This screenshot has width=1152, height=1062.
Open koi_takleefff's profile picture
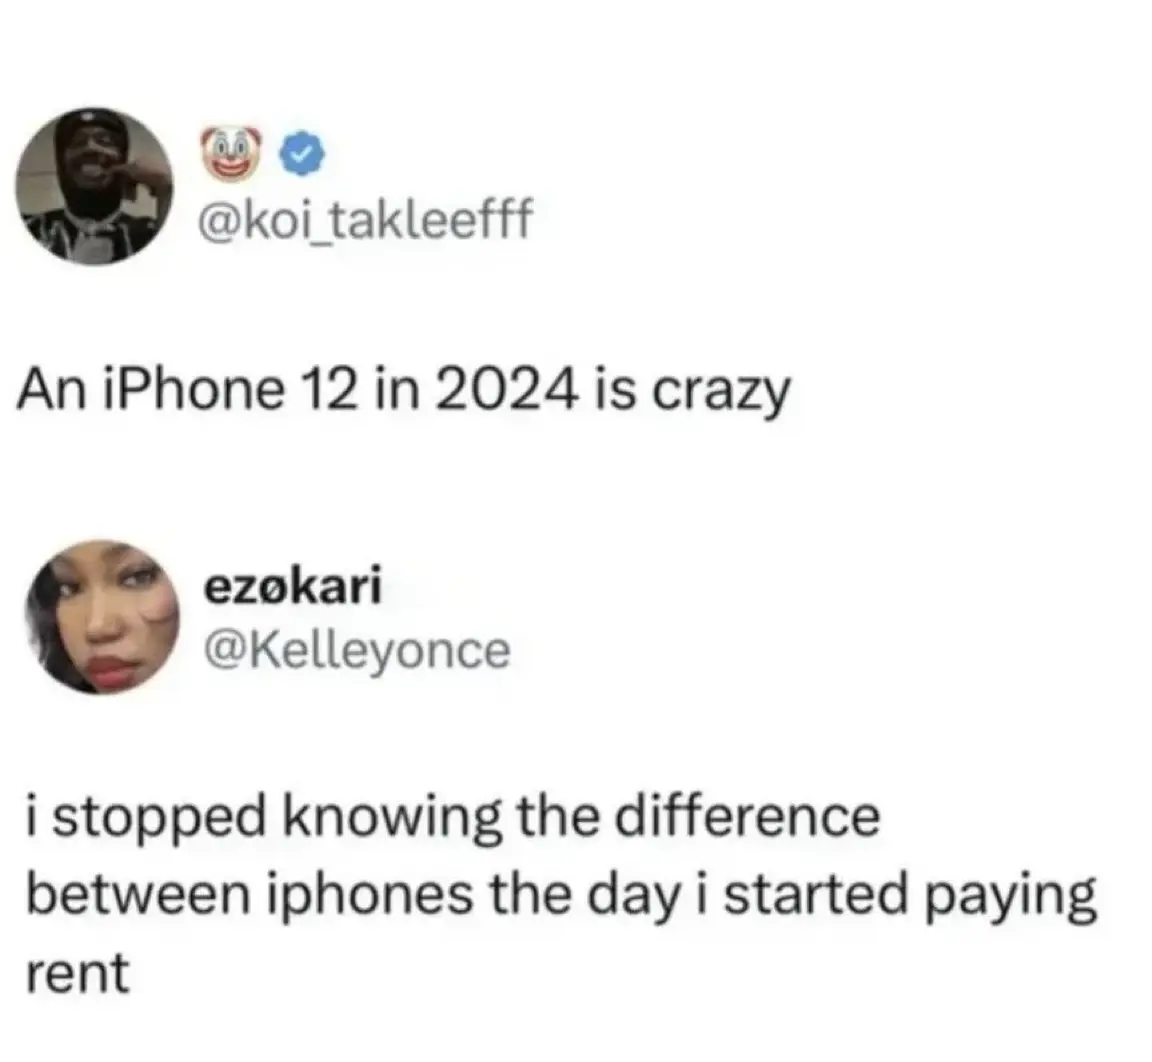96,187
